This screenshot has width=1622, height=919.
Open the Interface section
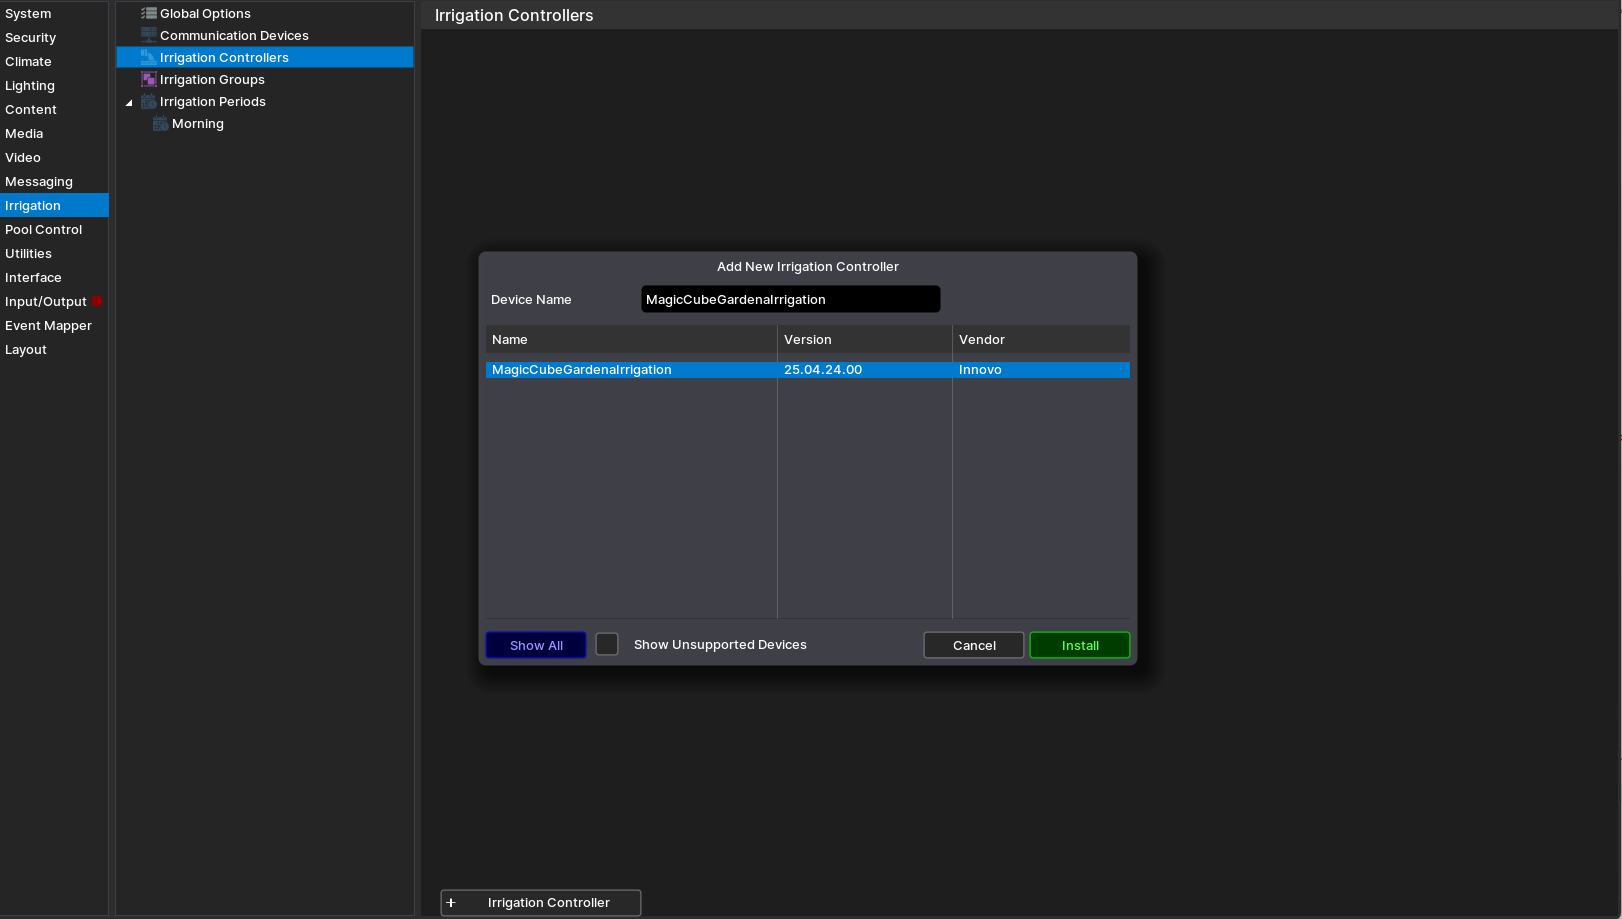point(54,277)
